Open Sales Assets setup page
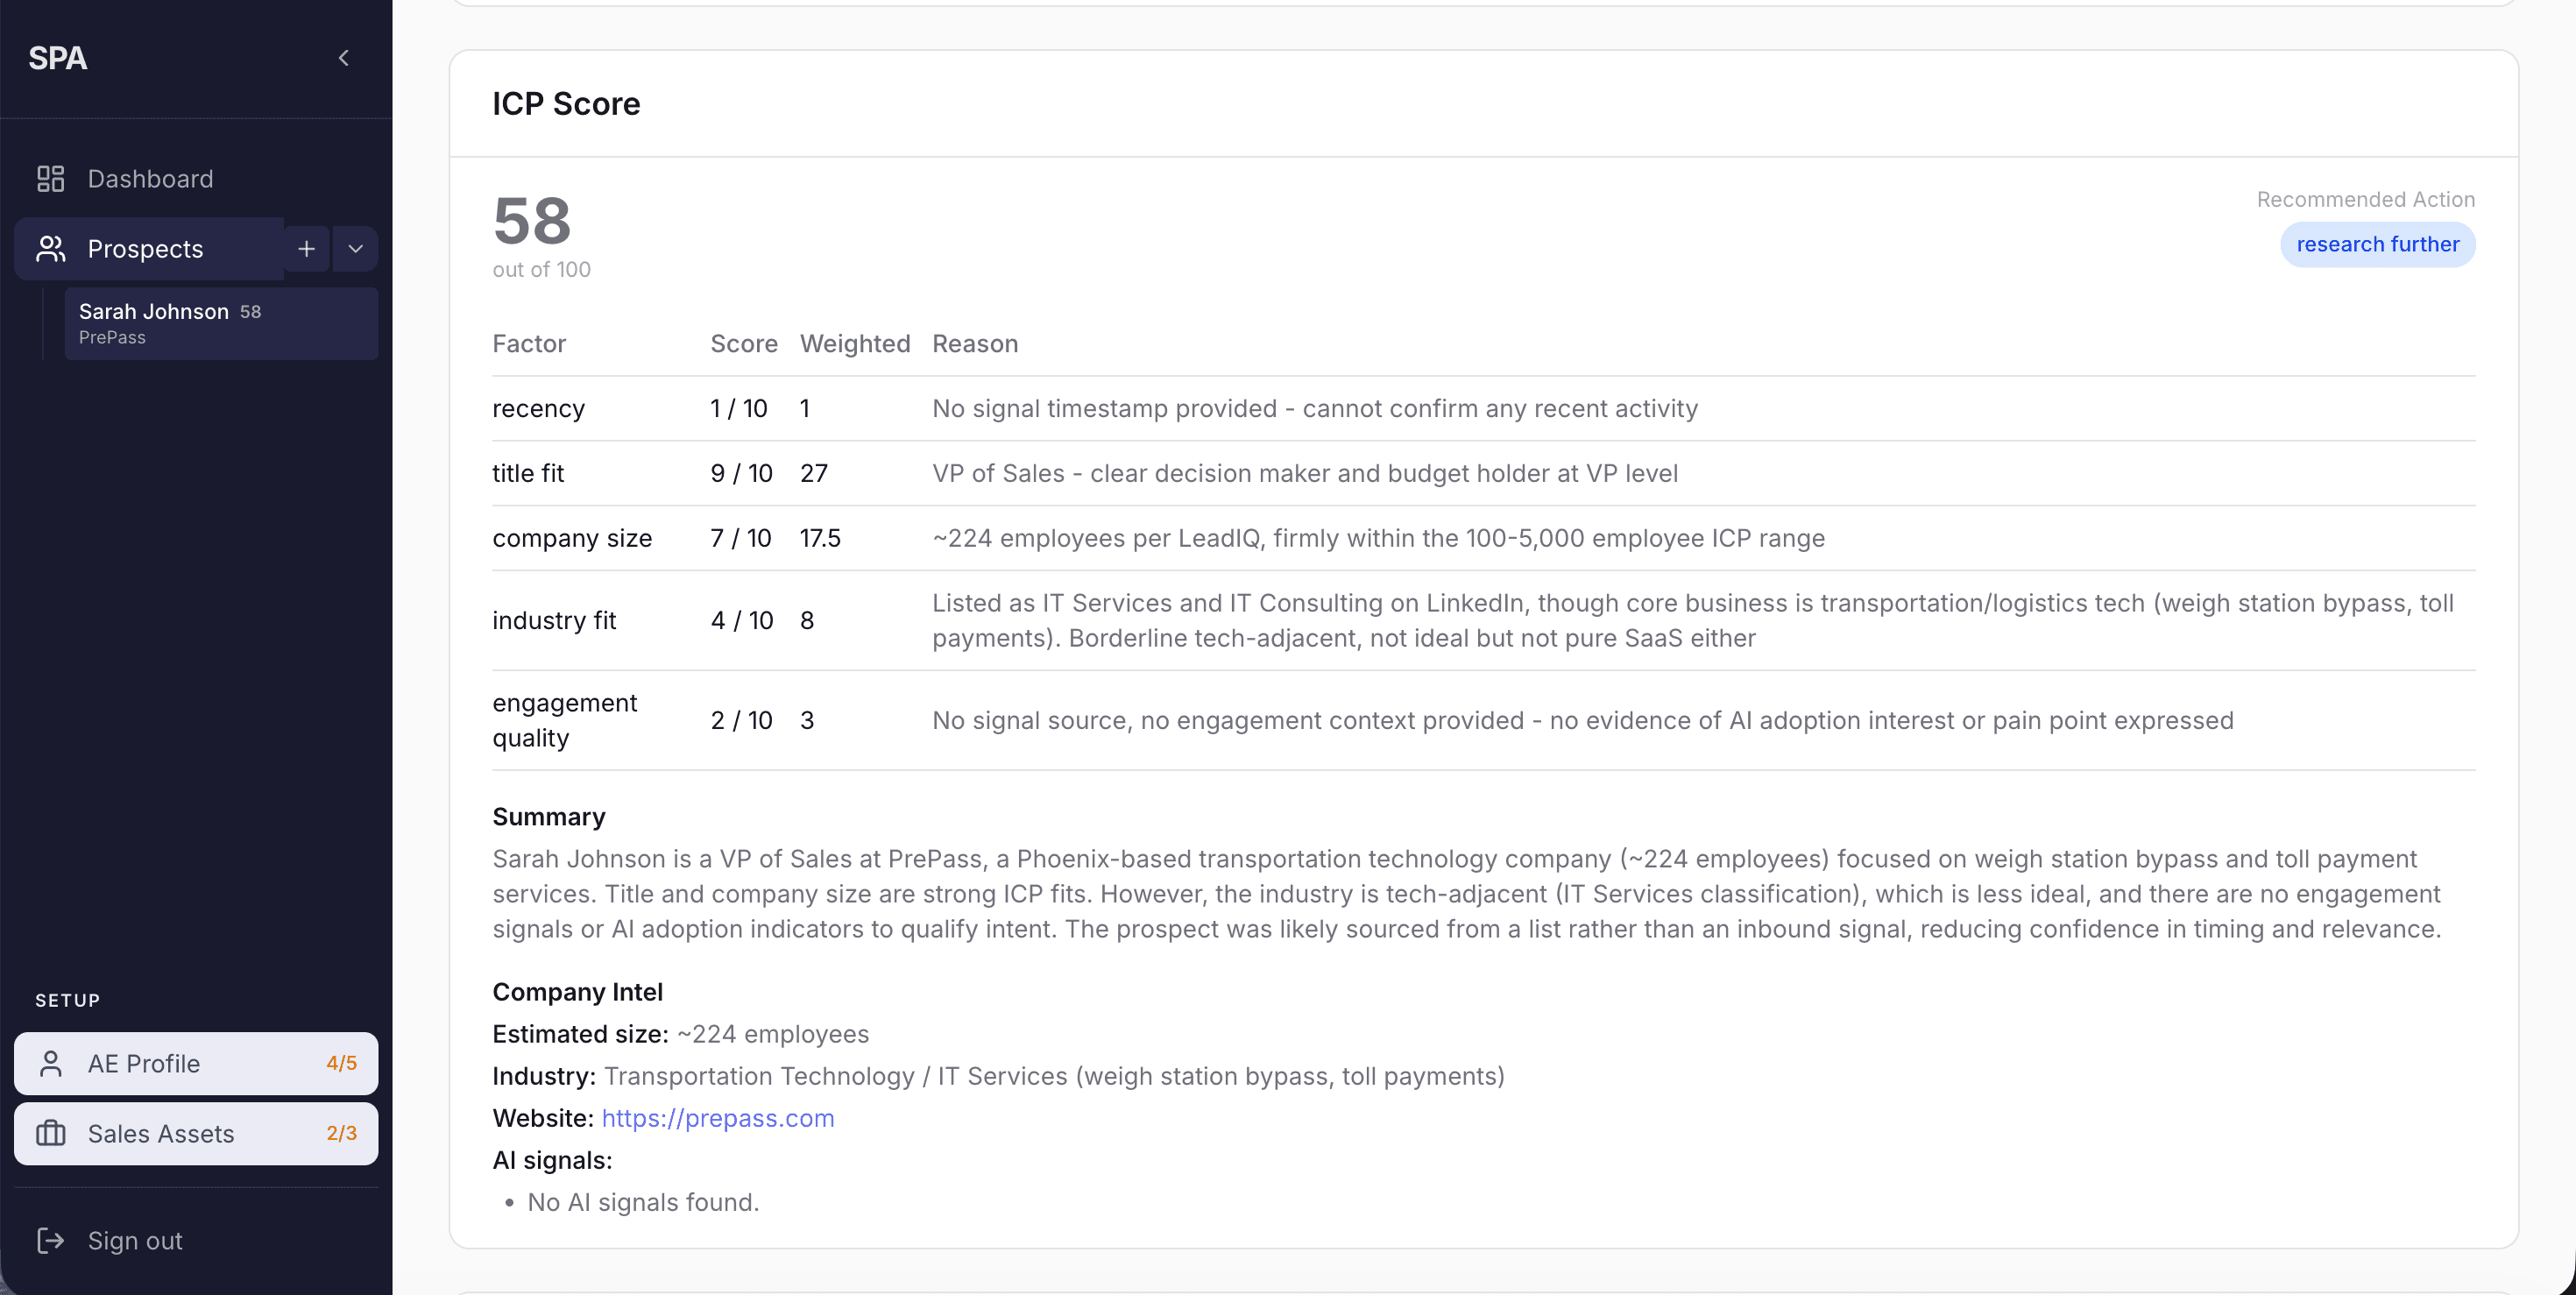Screen dimensions: 2576x1295 161,1133
